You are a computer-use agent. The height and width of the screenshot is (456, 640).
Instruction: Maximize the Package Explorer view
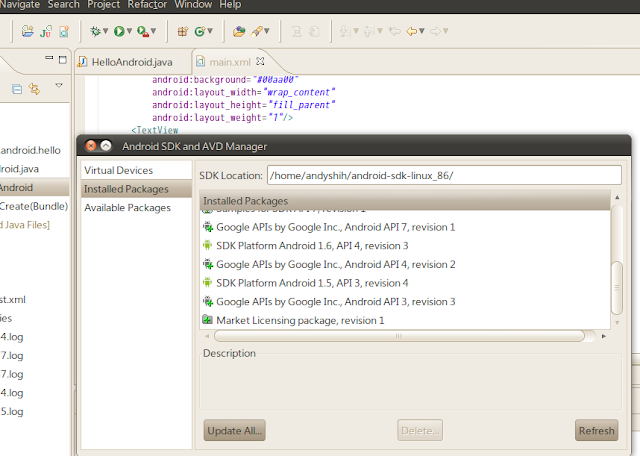pos(62,60)
